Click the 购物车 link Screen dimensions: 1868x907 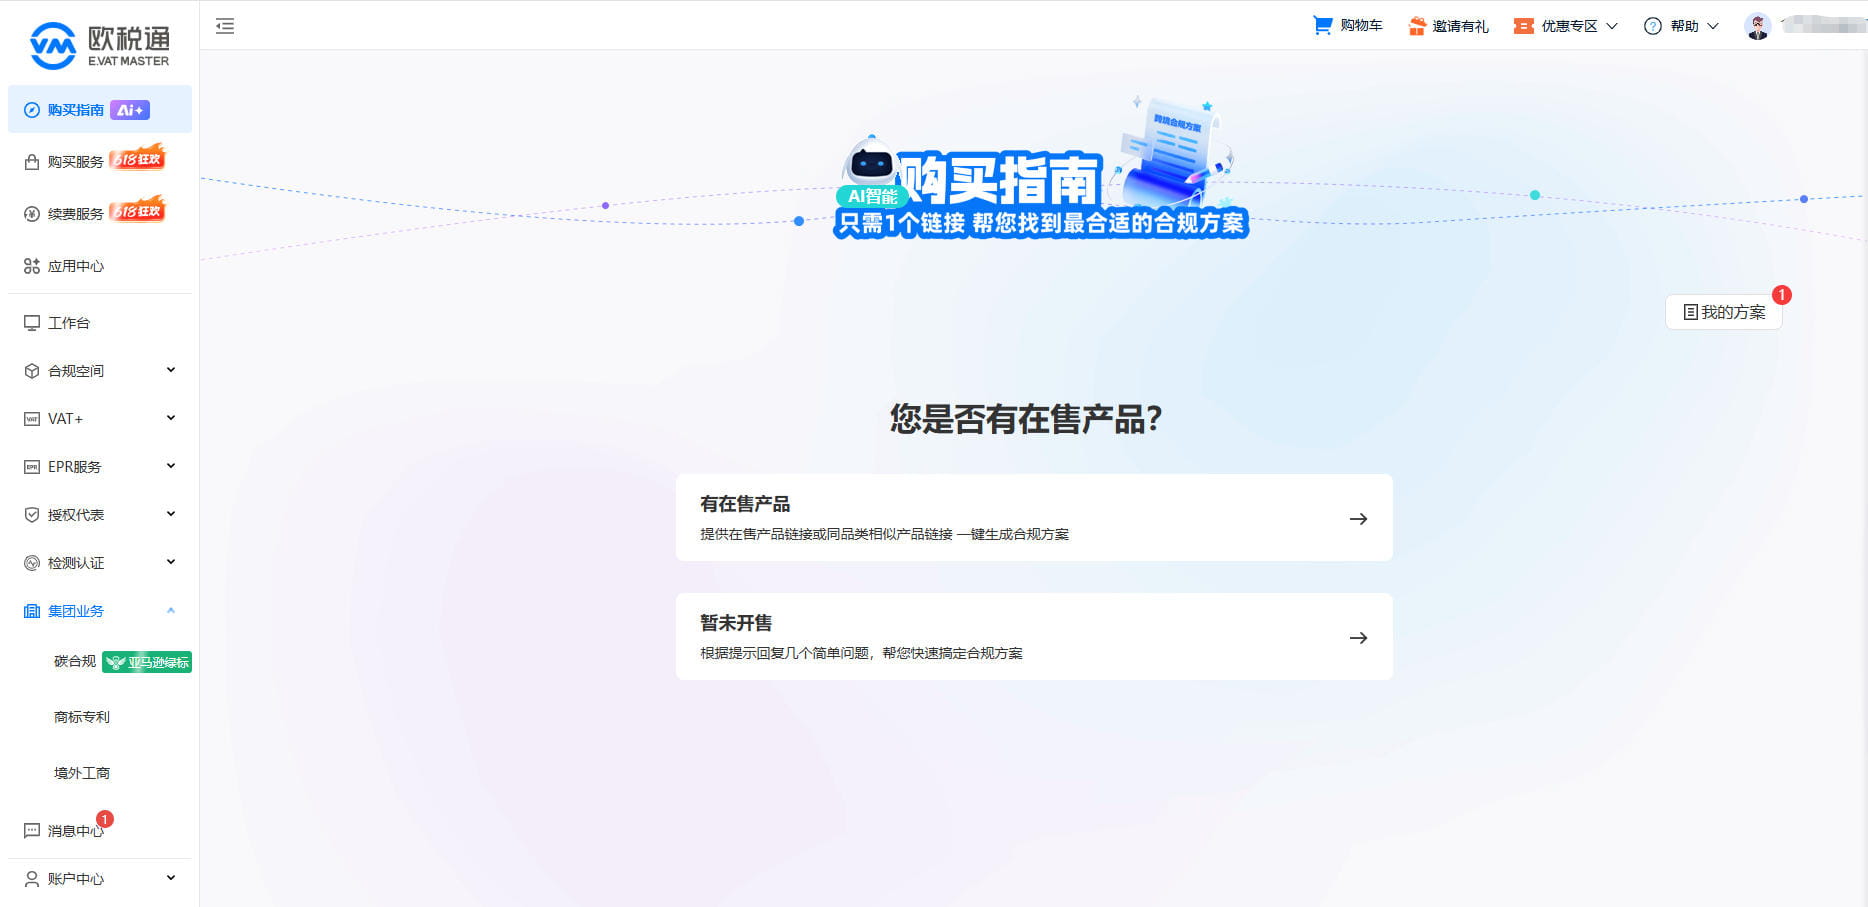click(x=1361, y=26)
